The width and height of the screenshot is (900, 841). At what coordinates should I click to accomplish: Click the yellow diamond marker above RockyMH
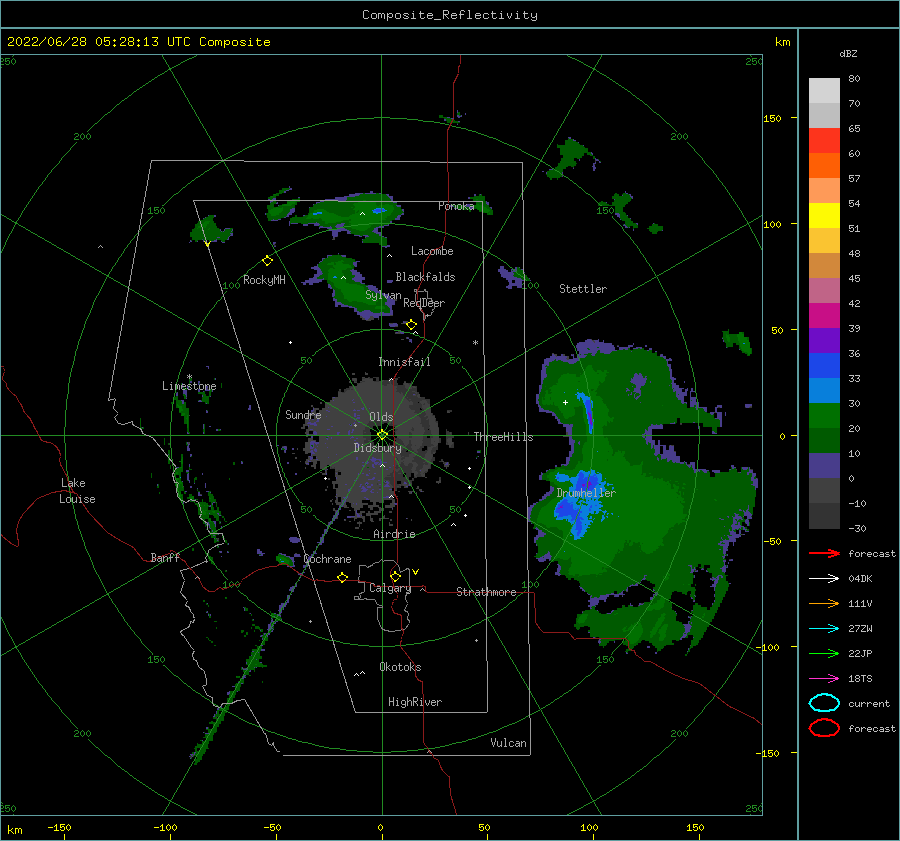point(267,261)
